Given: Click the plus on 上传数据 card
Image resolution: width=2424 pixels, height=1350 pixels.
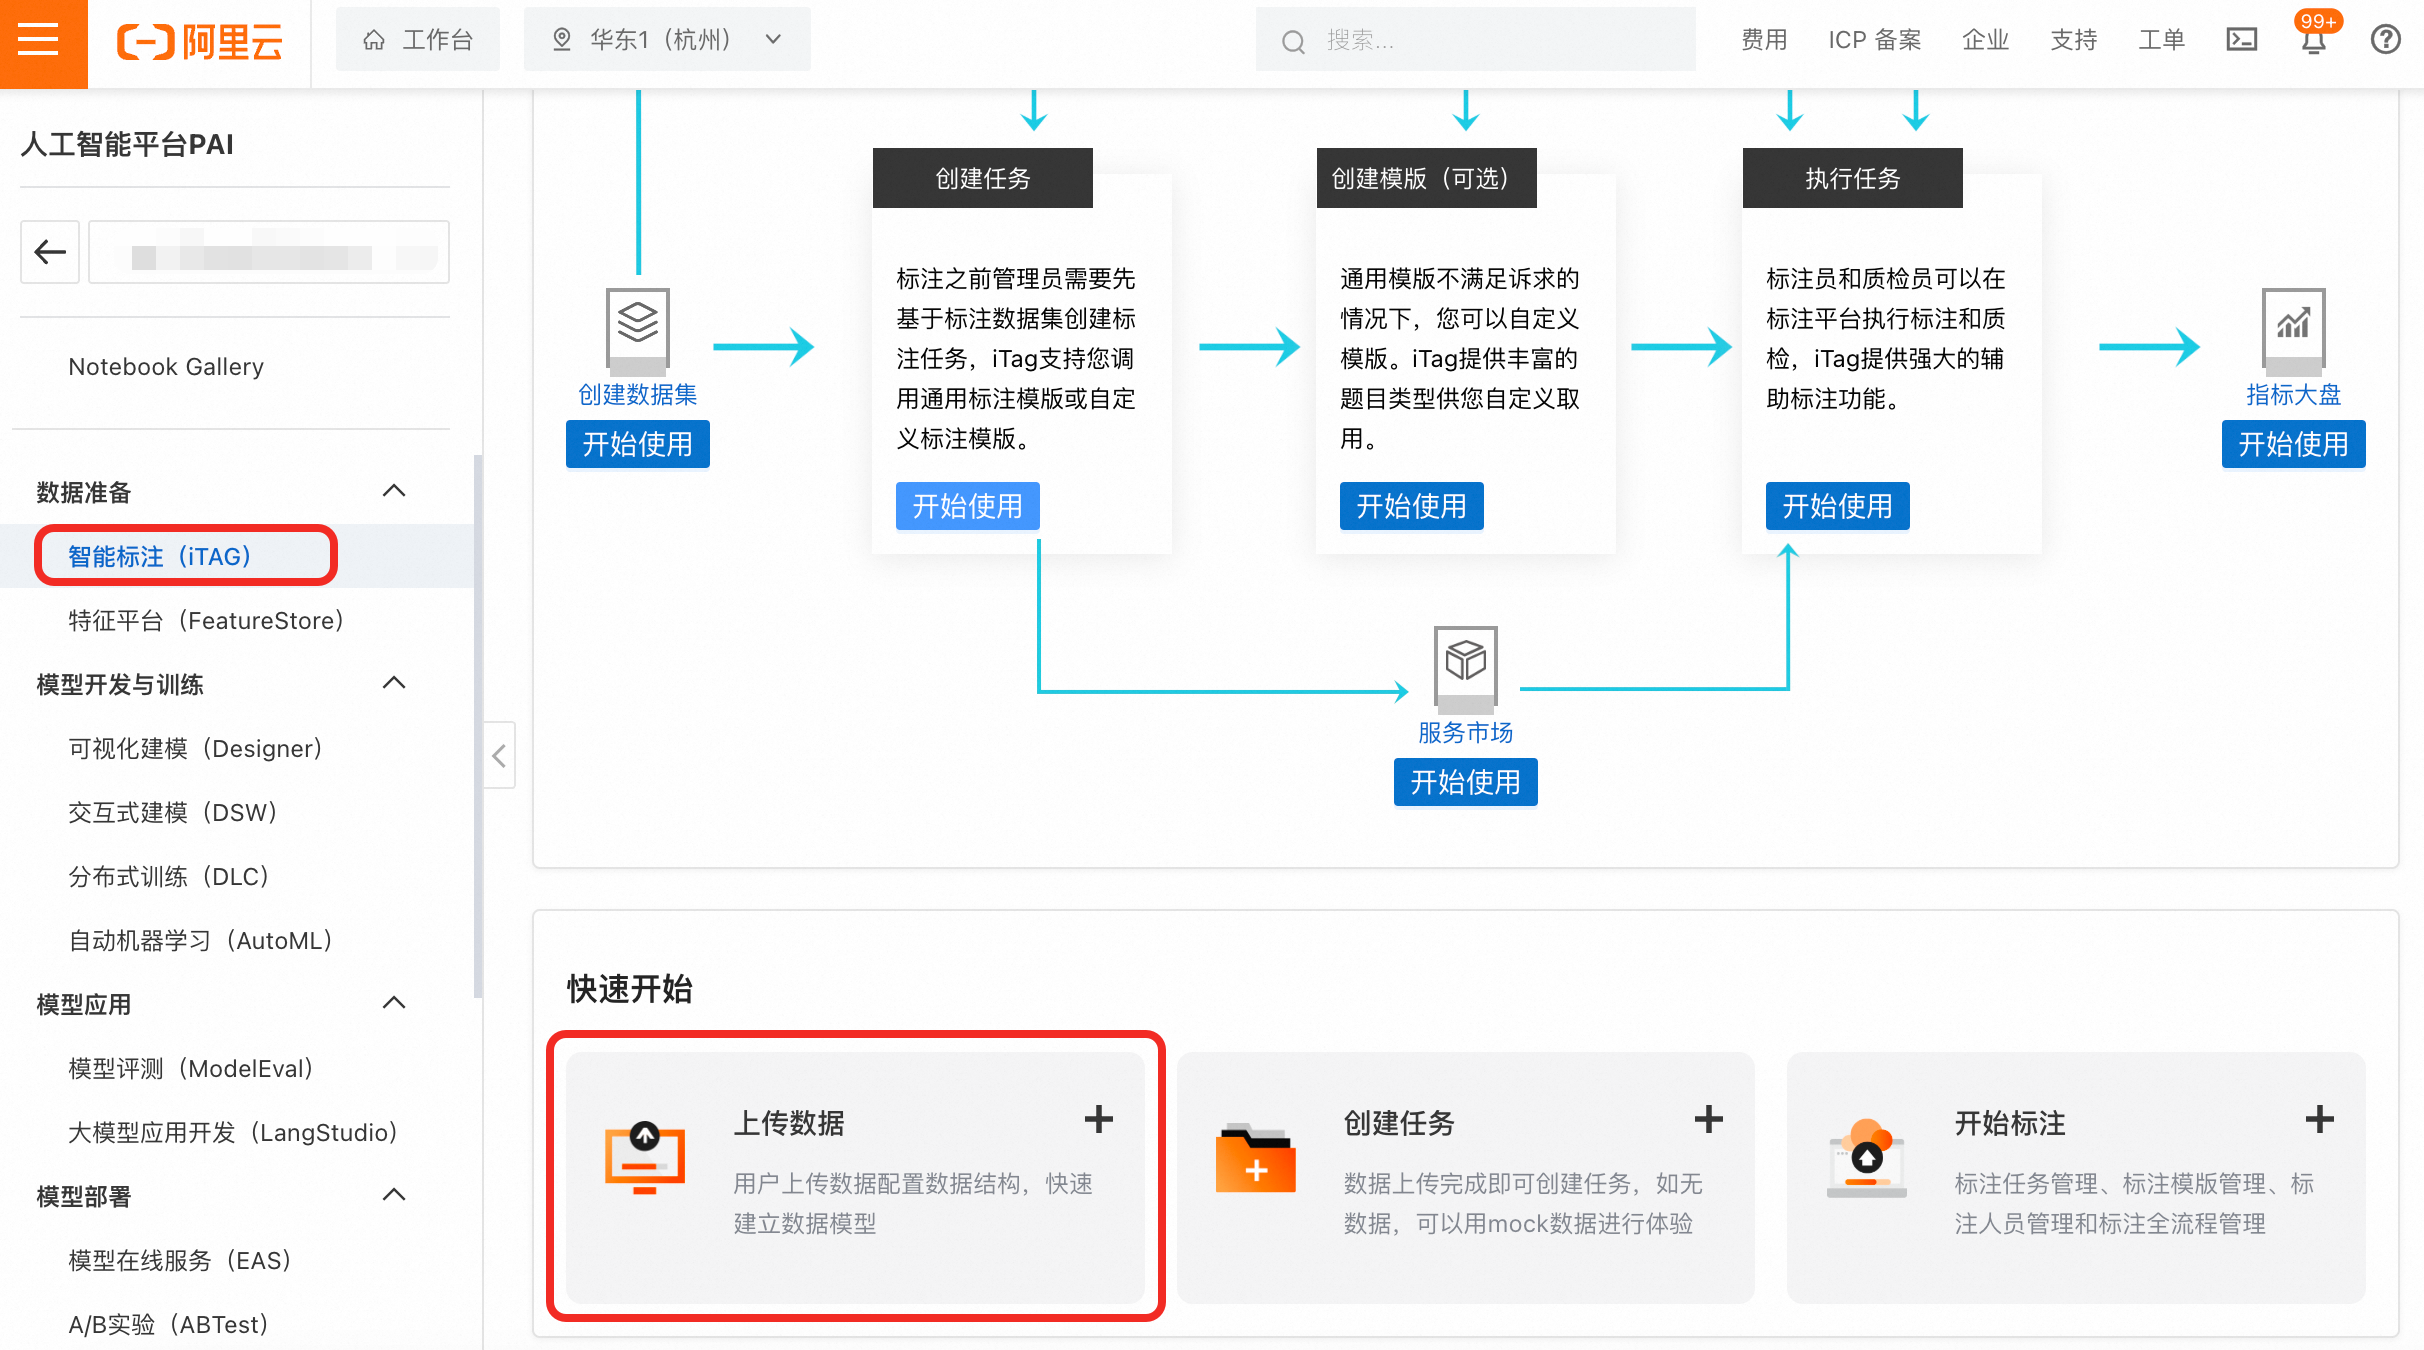Looking at the screenshot, I should pos(1099,1119).
